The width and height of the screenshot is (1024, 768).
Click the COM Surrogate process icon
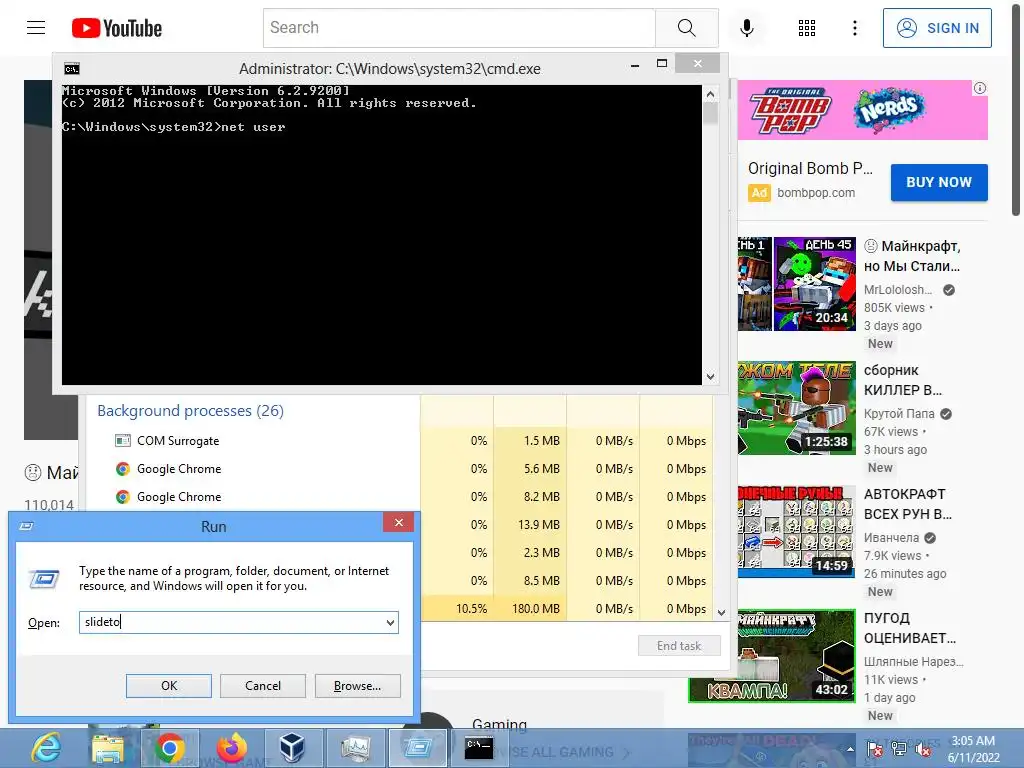(x=122, y=441)
